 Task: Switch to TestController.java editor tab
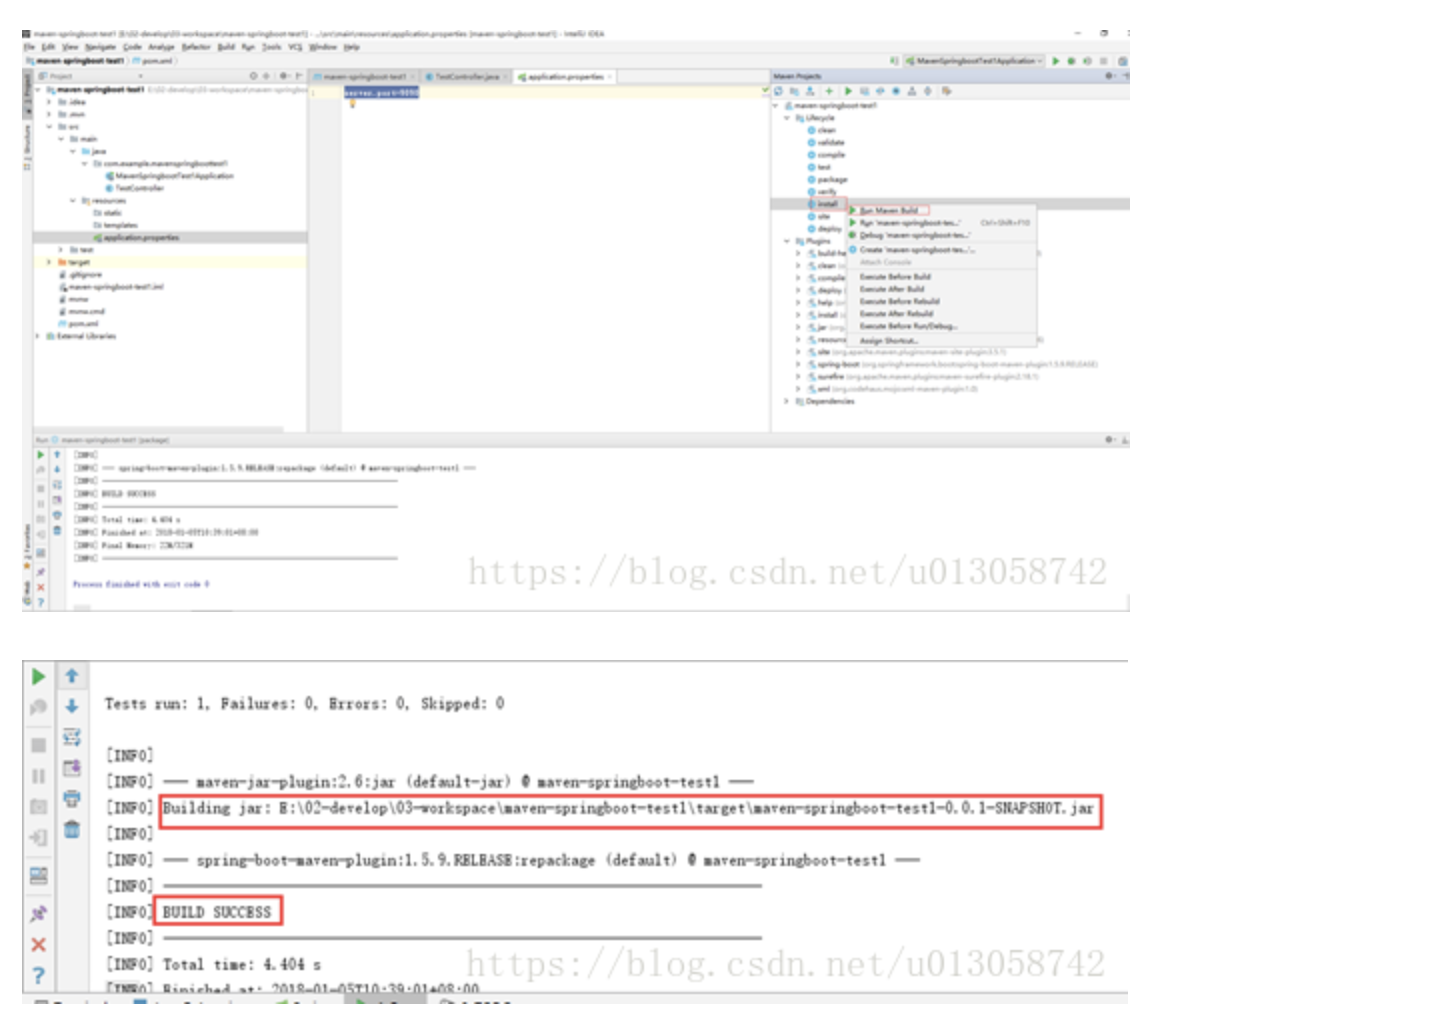[467, 76]
